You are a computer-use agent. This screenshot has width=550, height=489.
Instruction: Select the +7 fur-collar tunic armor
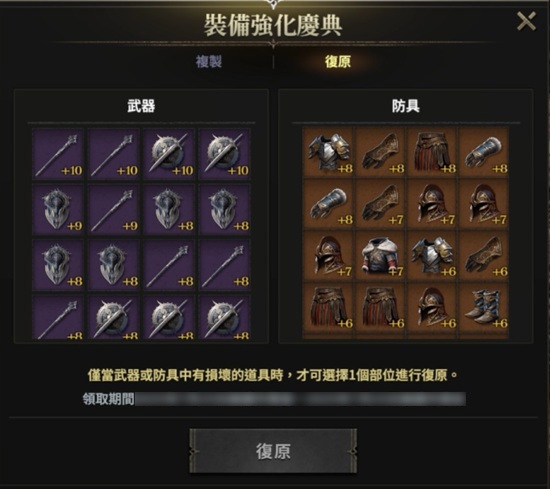[381, 255]
